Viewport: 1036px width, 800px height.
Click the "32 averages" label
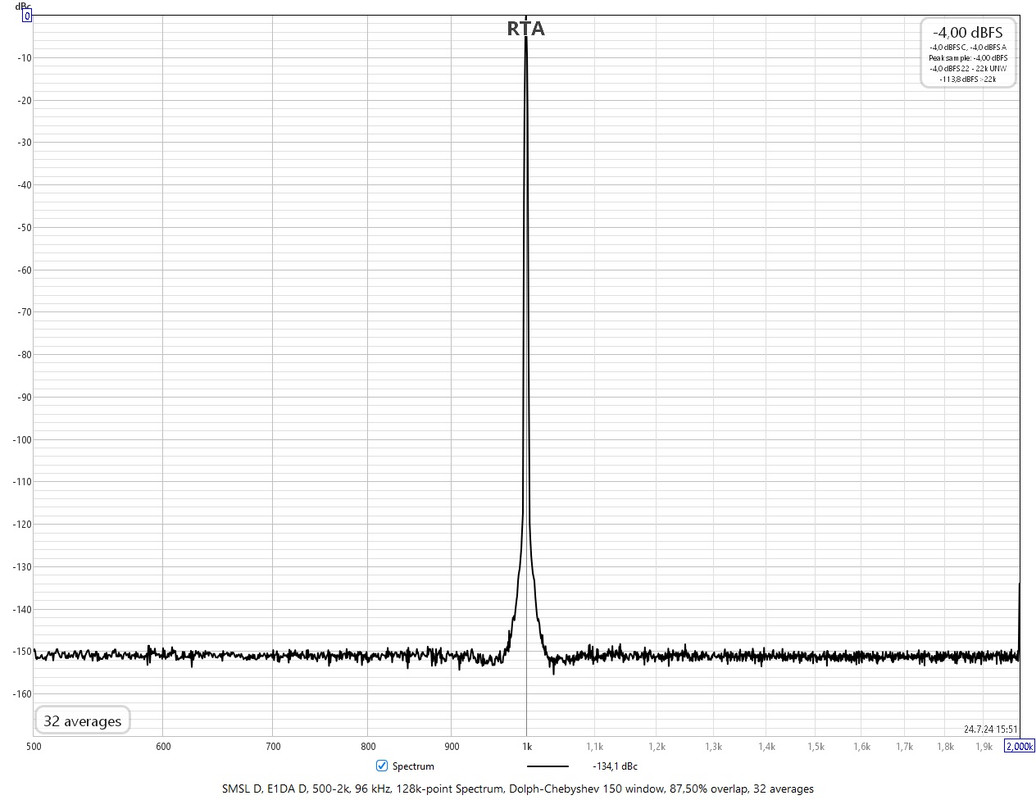(83, 721)
